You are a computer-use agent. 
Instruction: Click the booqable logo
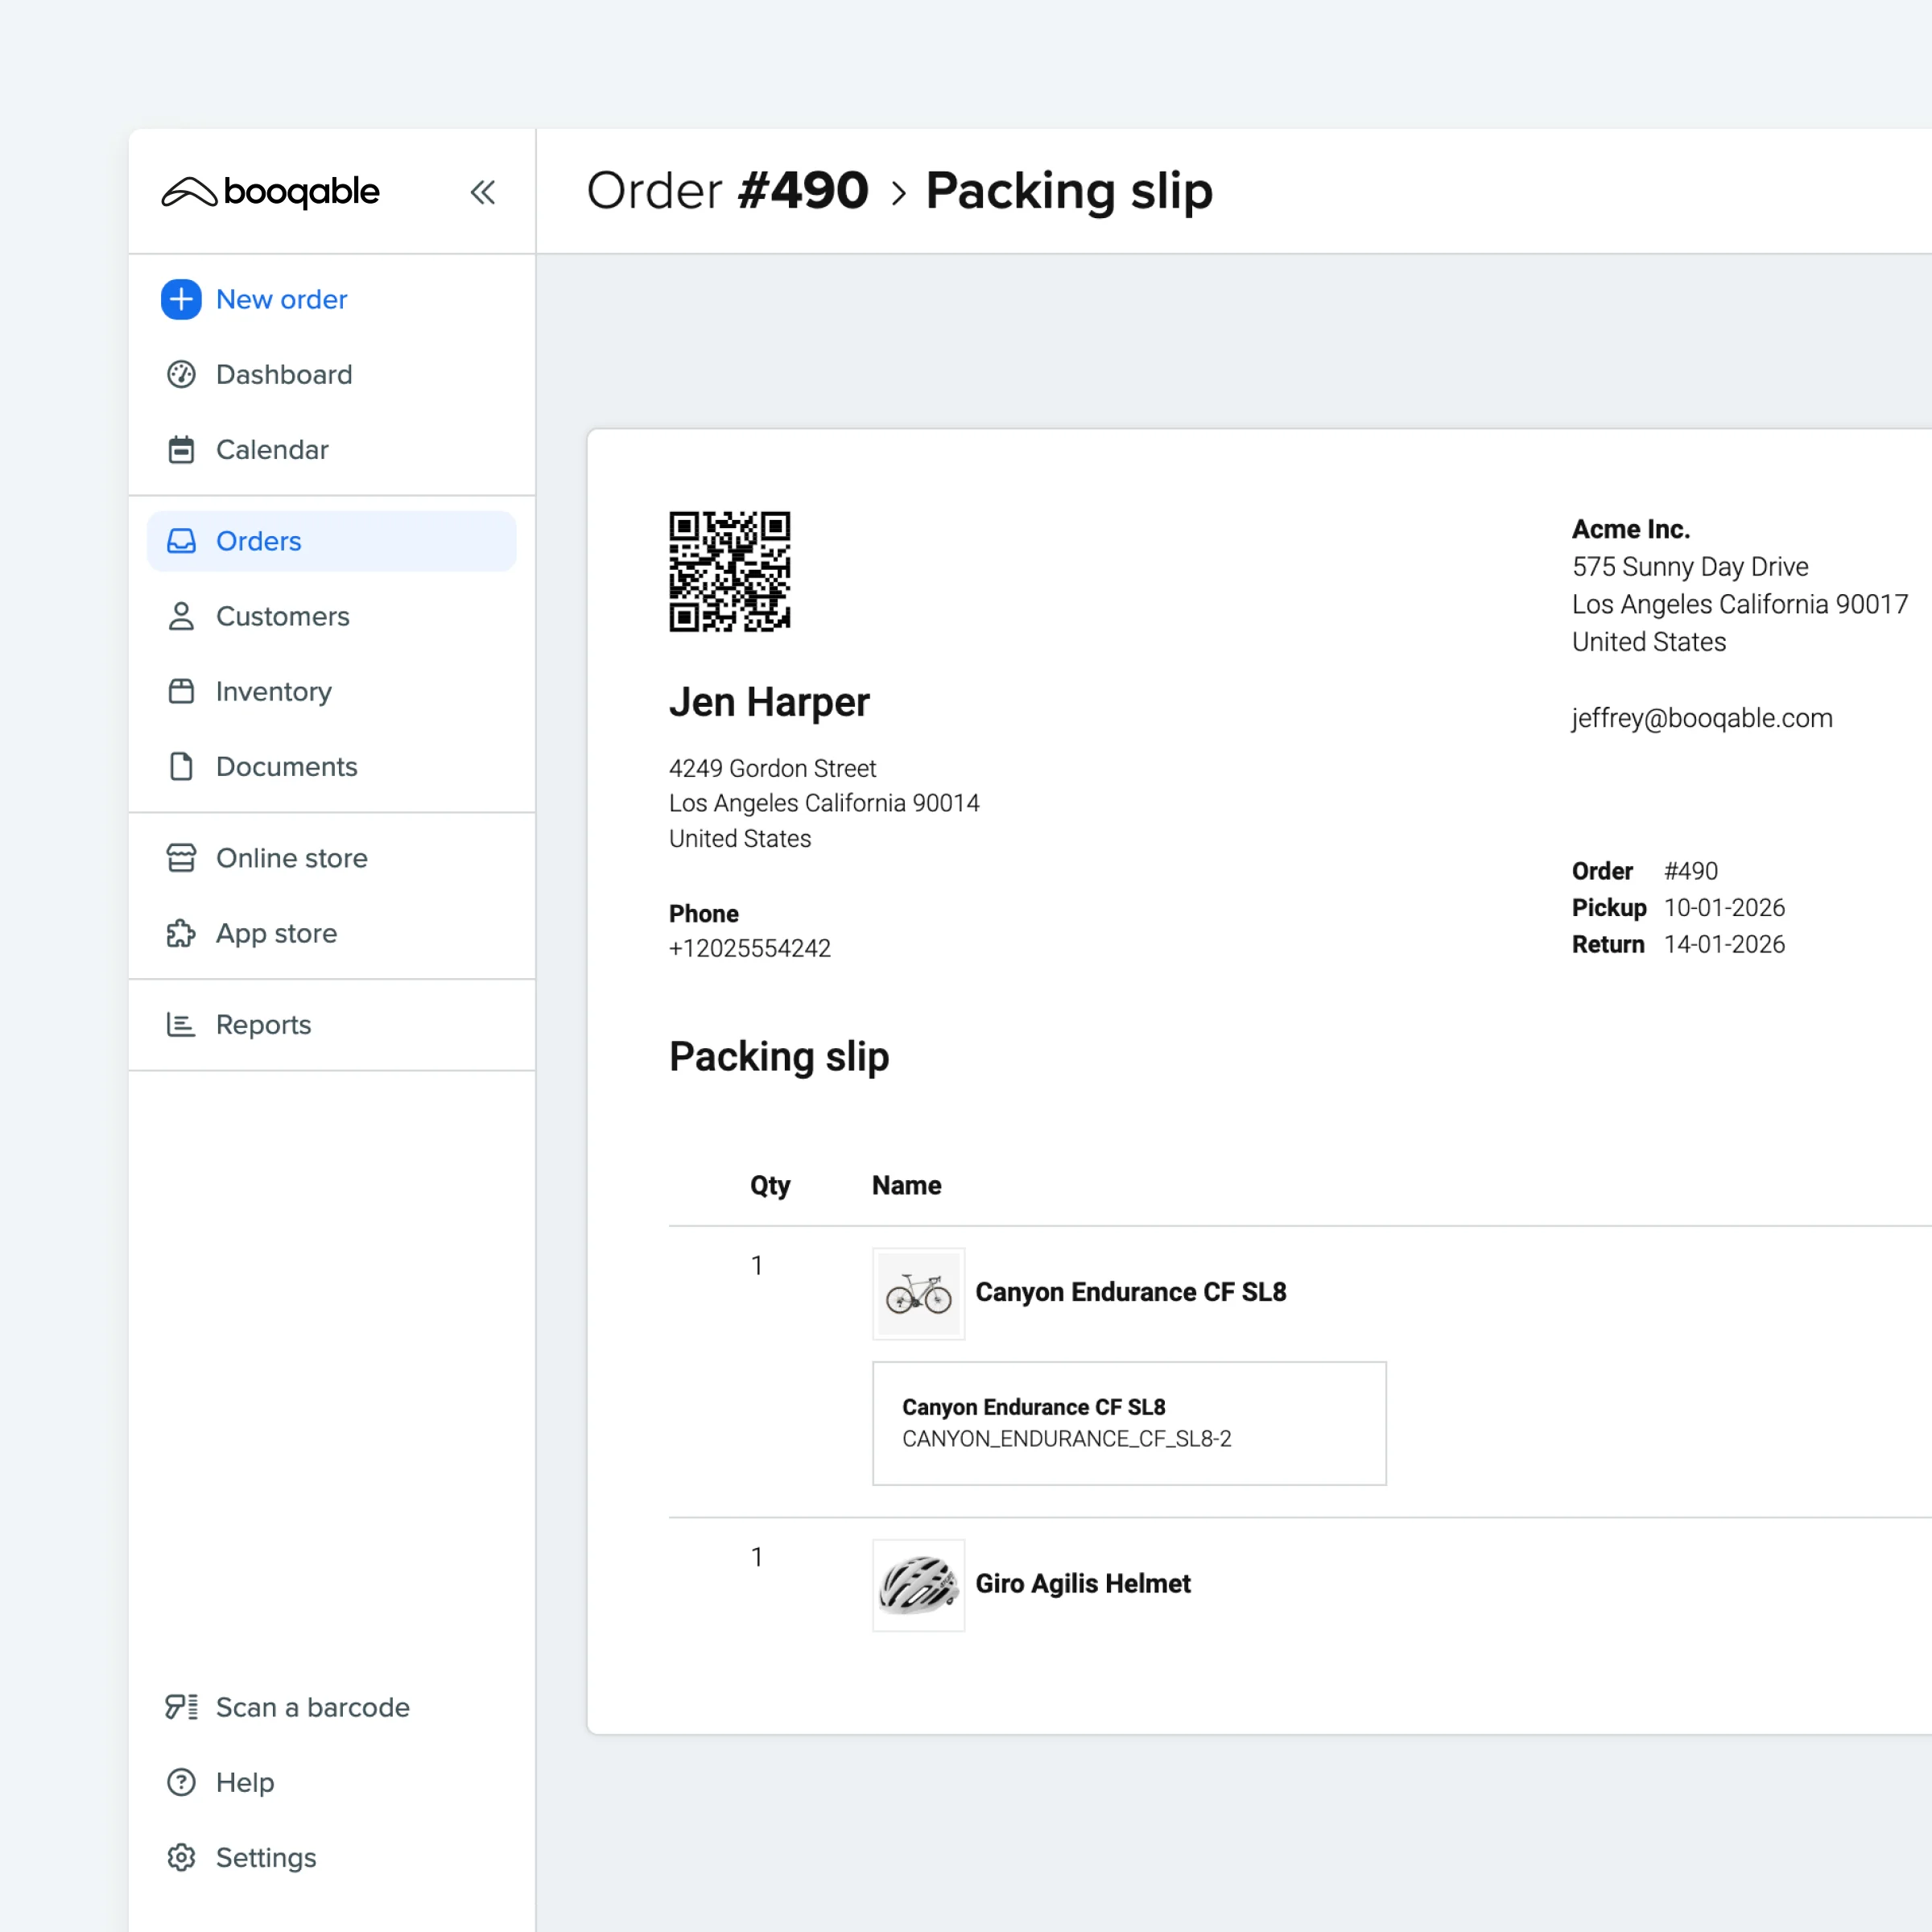tap(271, 191)
